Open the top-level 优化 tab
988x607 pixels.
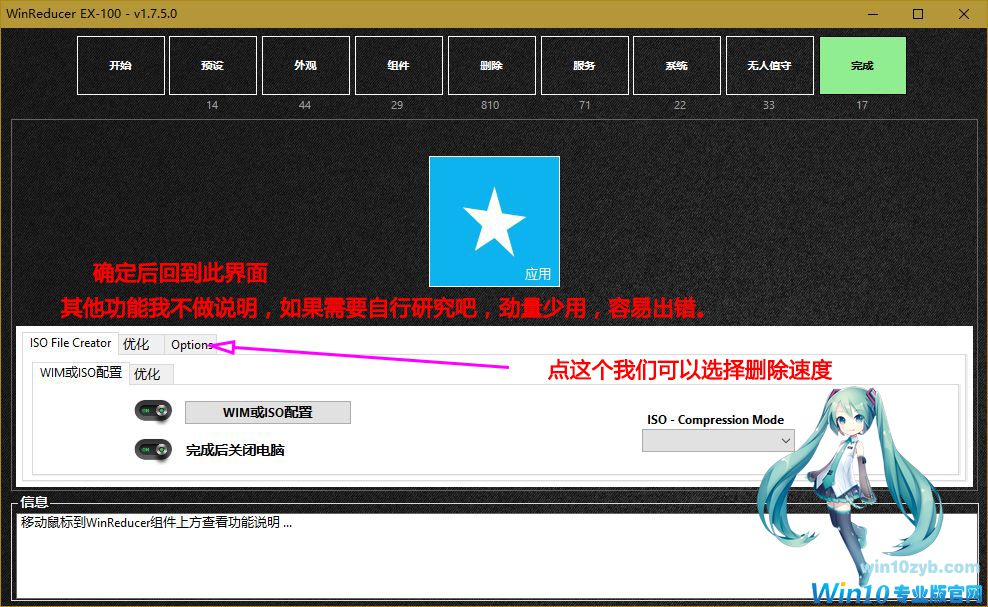136,345
